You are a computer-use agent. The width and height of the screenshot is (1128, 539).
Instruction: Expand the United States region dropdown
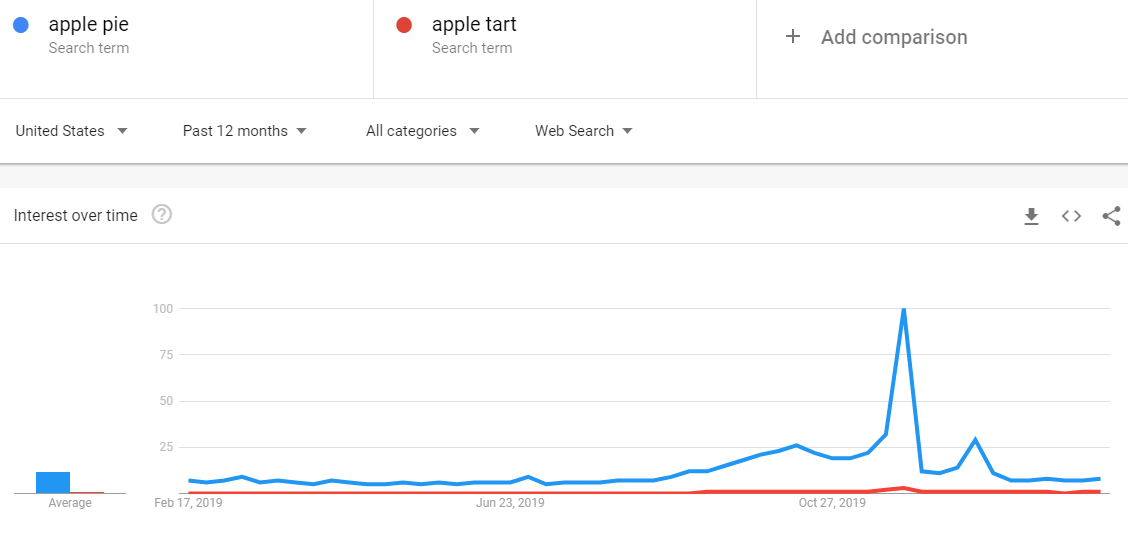[x=71, y=131]
